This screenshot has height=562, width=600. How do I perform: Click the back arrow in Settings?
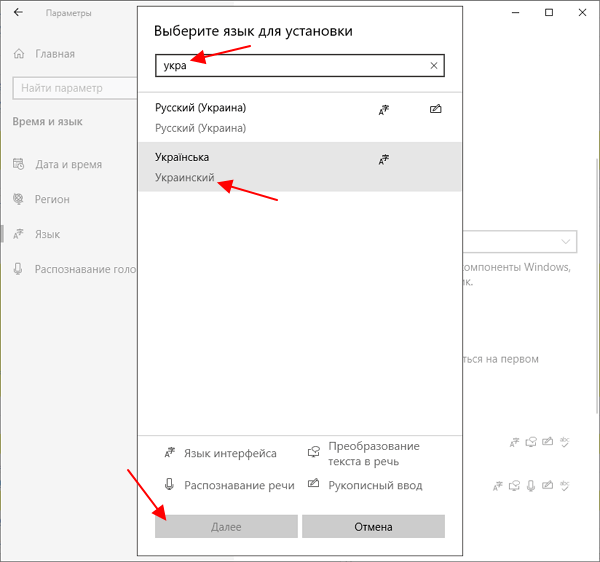[18, 13]
